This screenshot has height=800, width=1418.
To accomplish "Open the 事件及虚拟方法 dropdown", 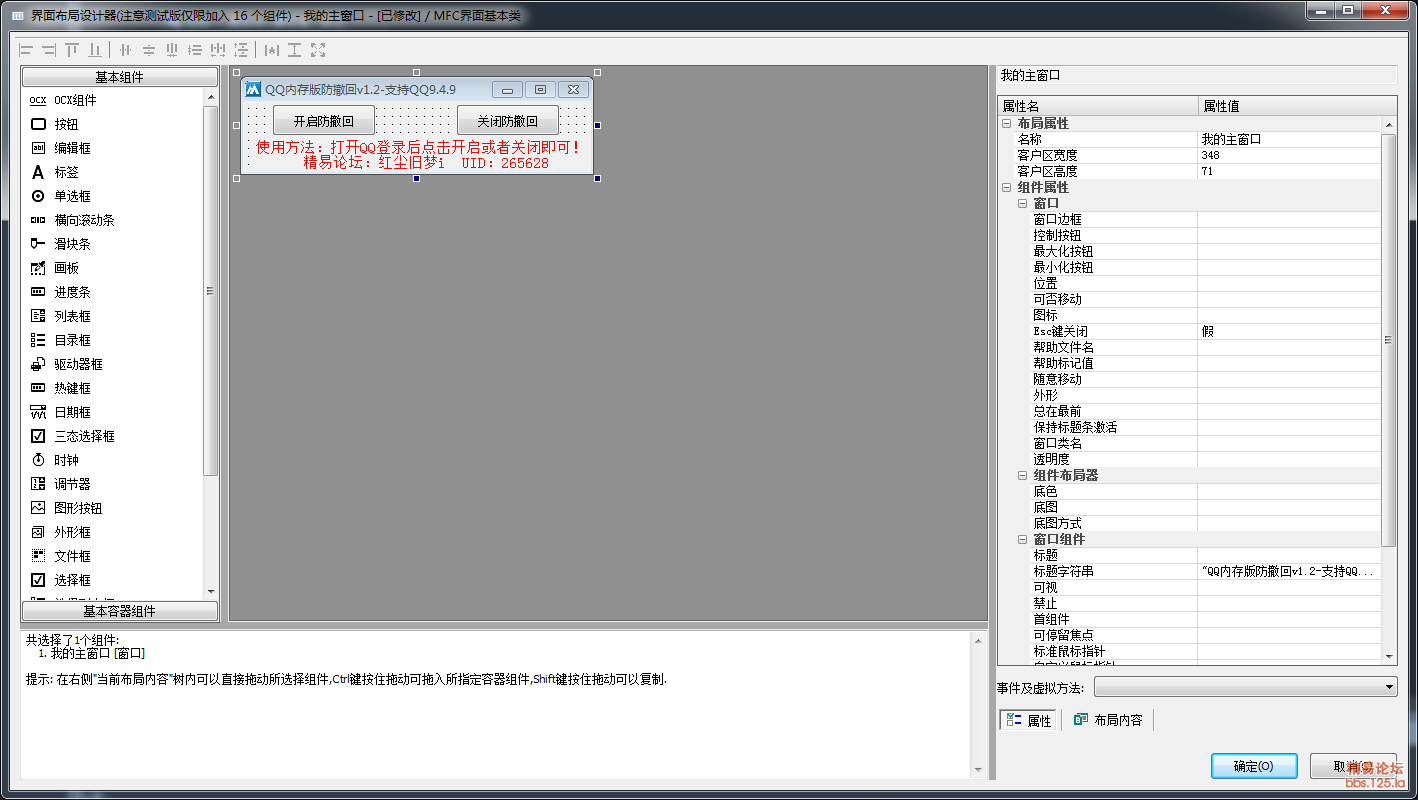I will point(1245,687).
